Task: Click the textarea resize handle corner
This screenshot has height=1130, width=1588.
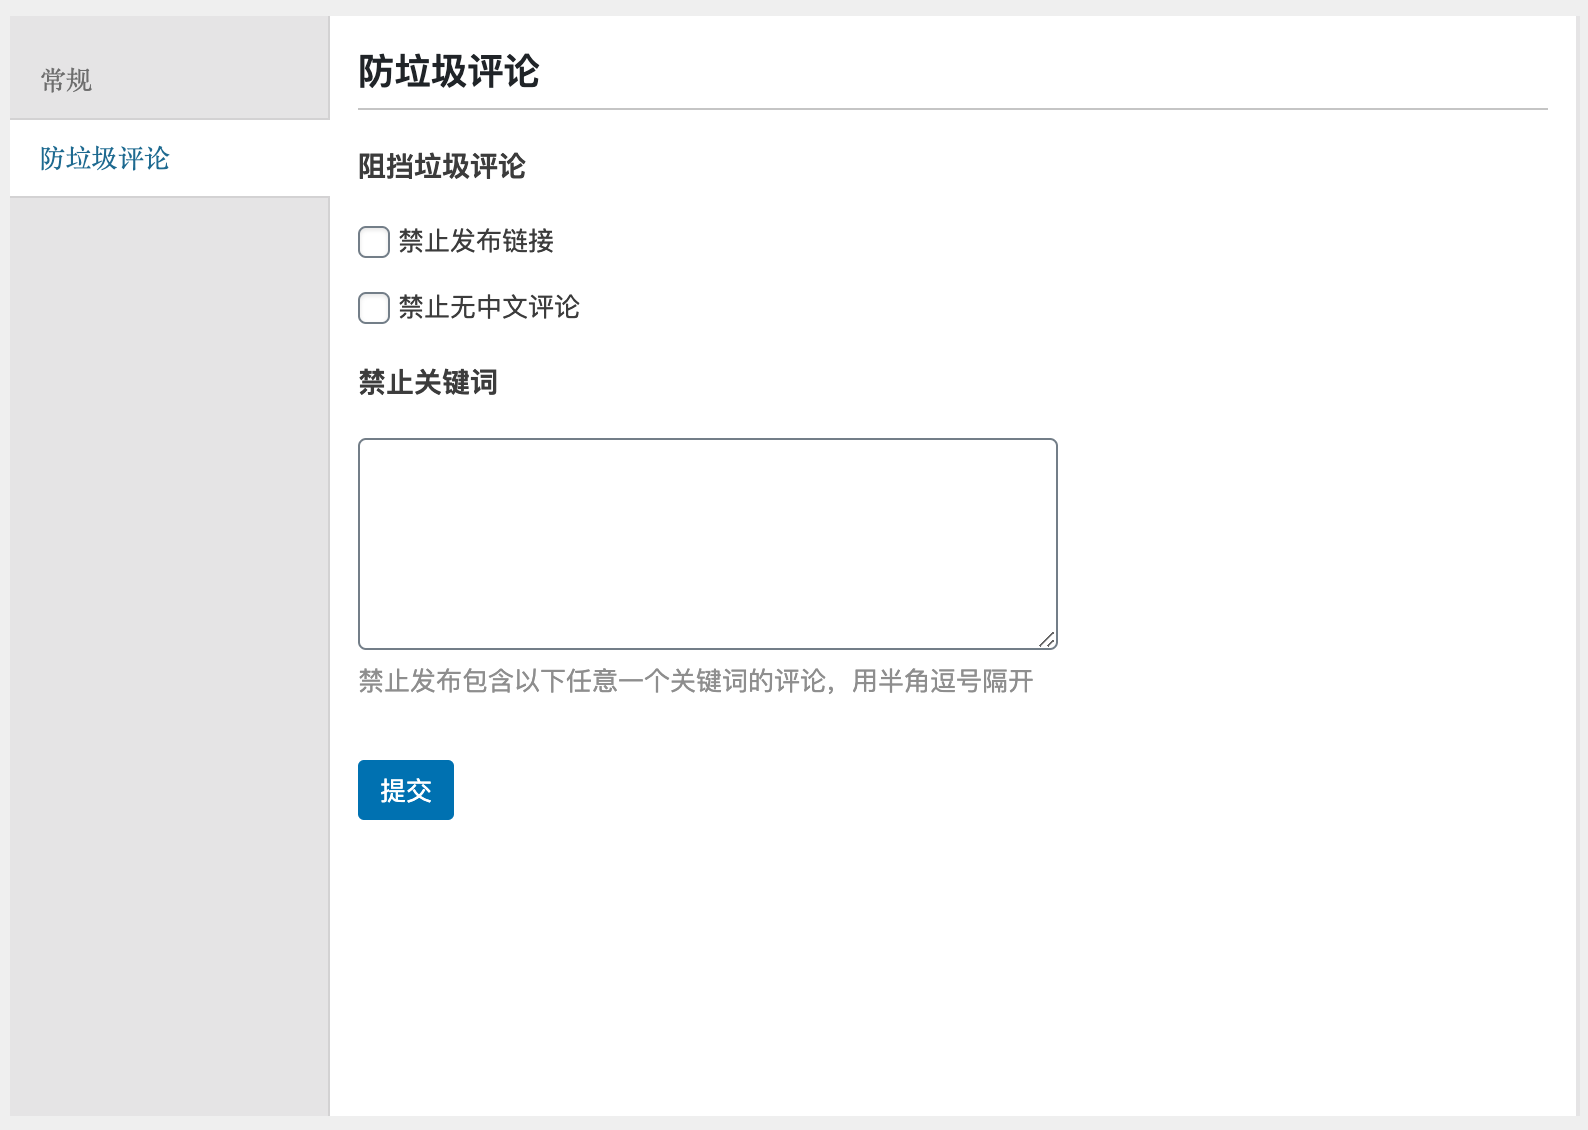Action: (1047, 640)
